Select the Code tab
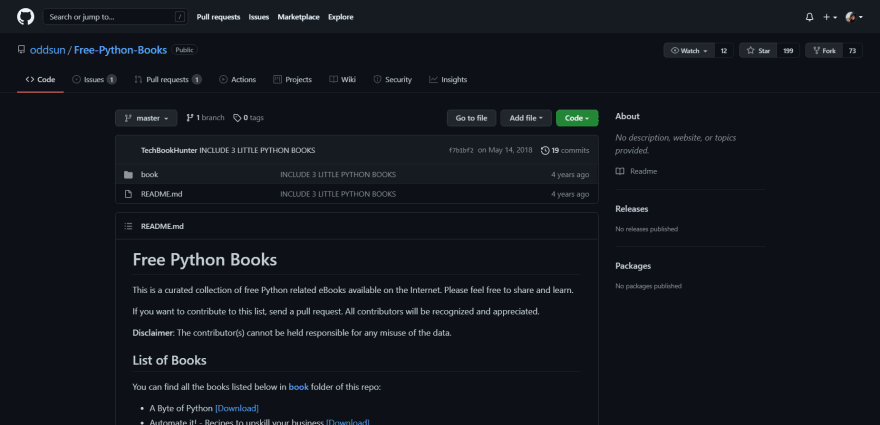 40,80
